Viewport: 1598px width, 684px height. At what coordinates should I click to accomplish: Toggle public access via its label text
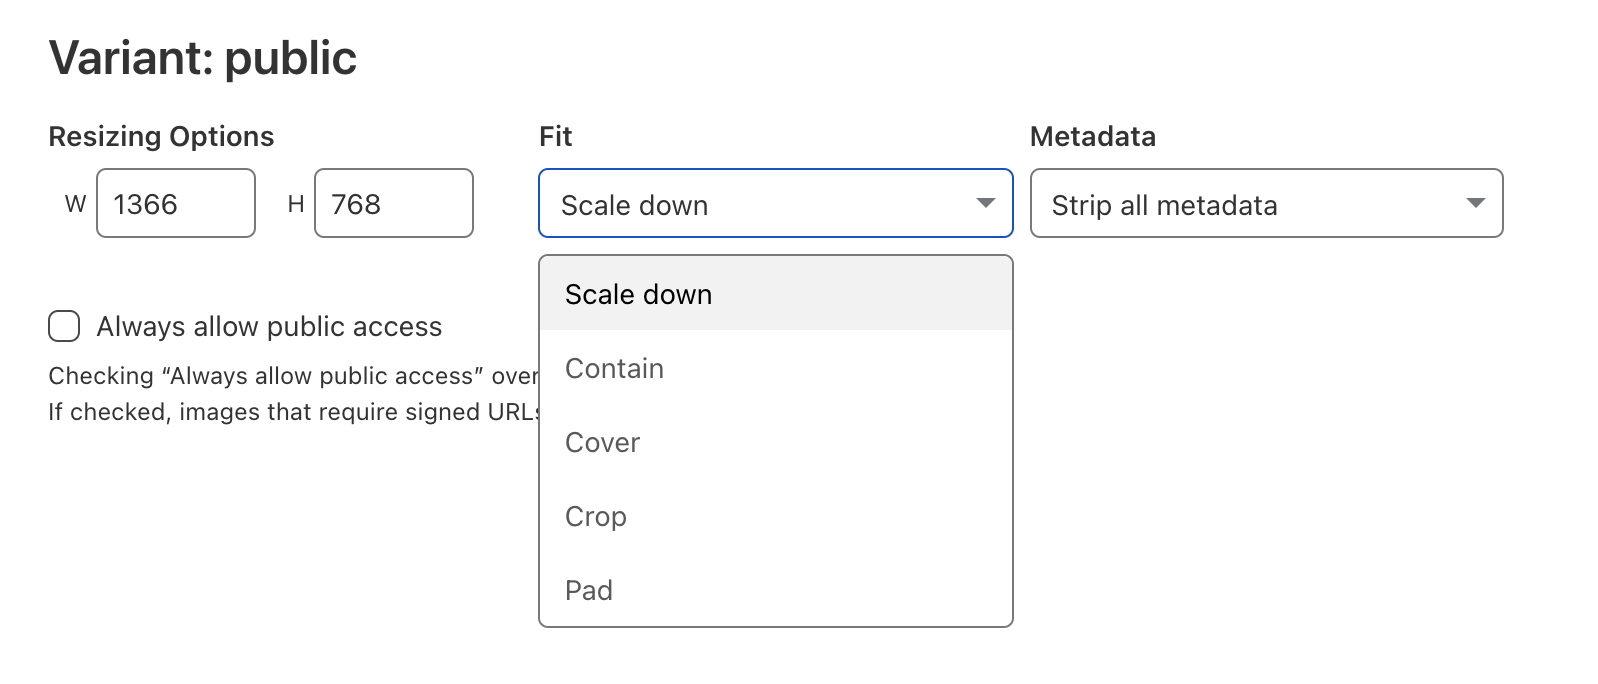click(268, 326)
